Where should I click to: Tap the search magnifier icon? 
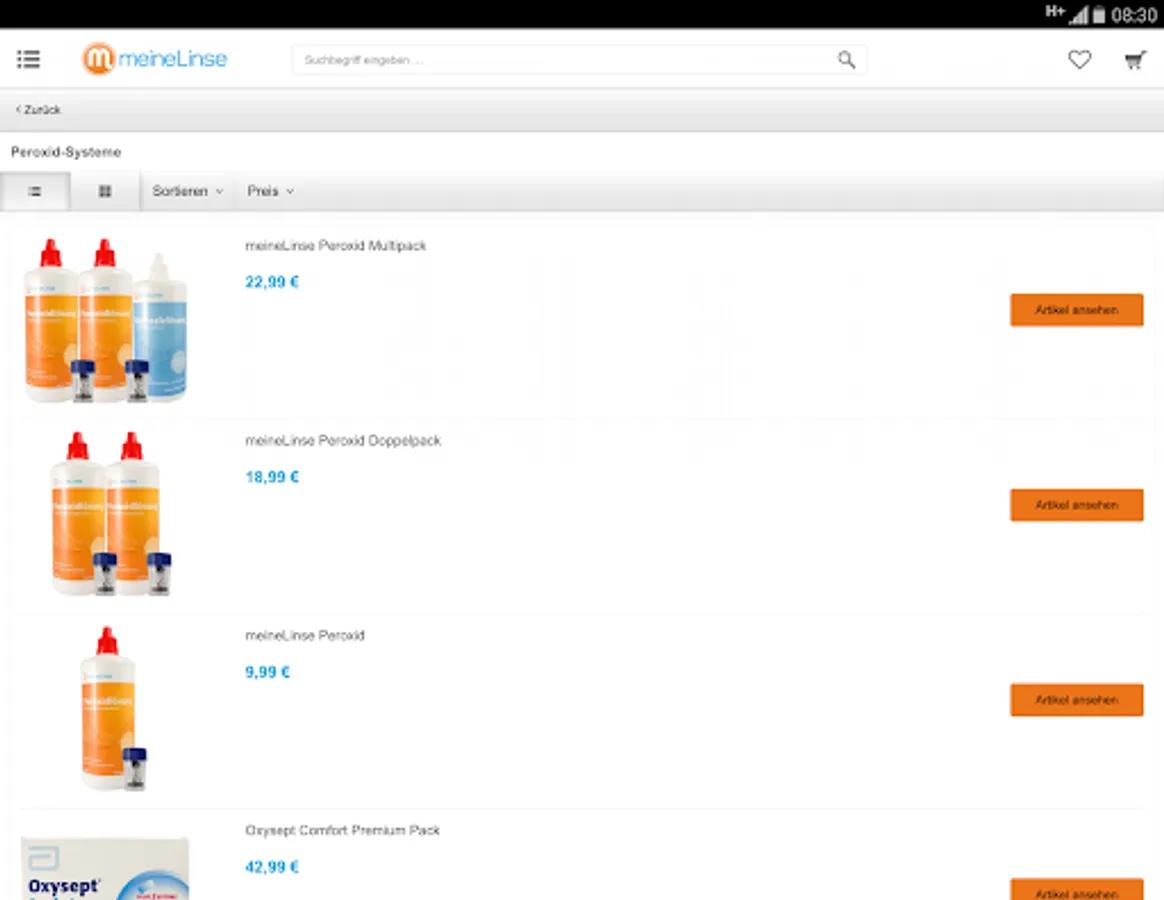pos(846,59)
